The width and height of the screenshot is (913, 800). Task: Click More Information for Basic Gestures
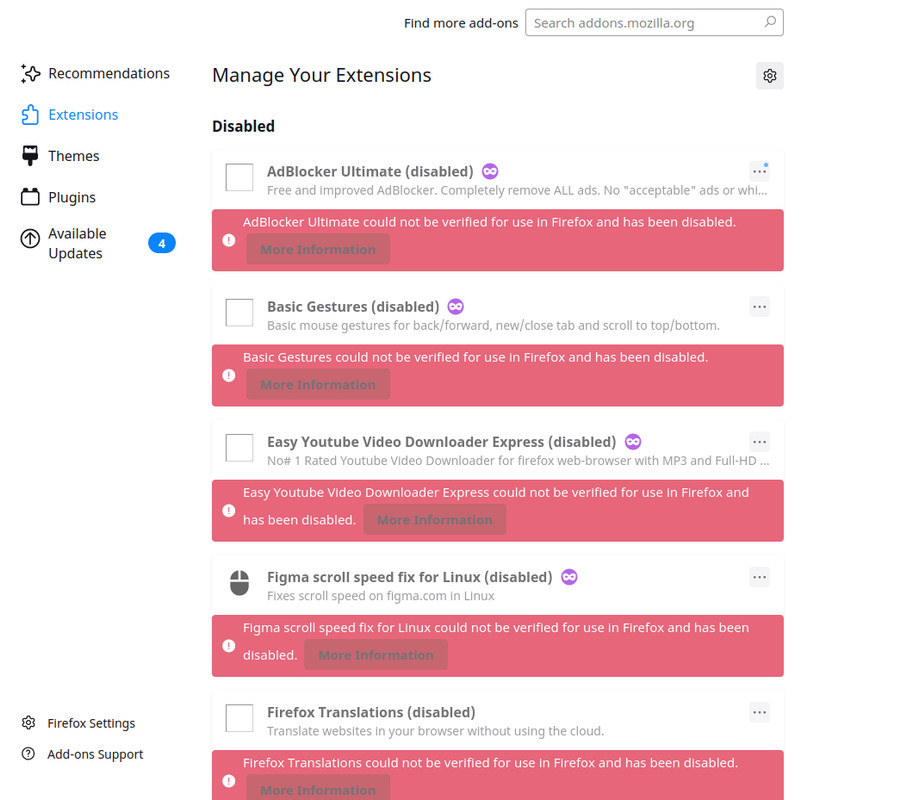(x=318, y=384)
